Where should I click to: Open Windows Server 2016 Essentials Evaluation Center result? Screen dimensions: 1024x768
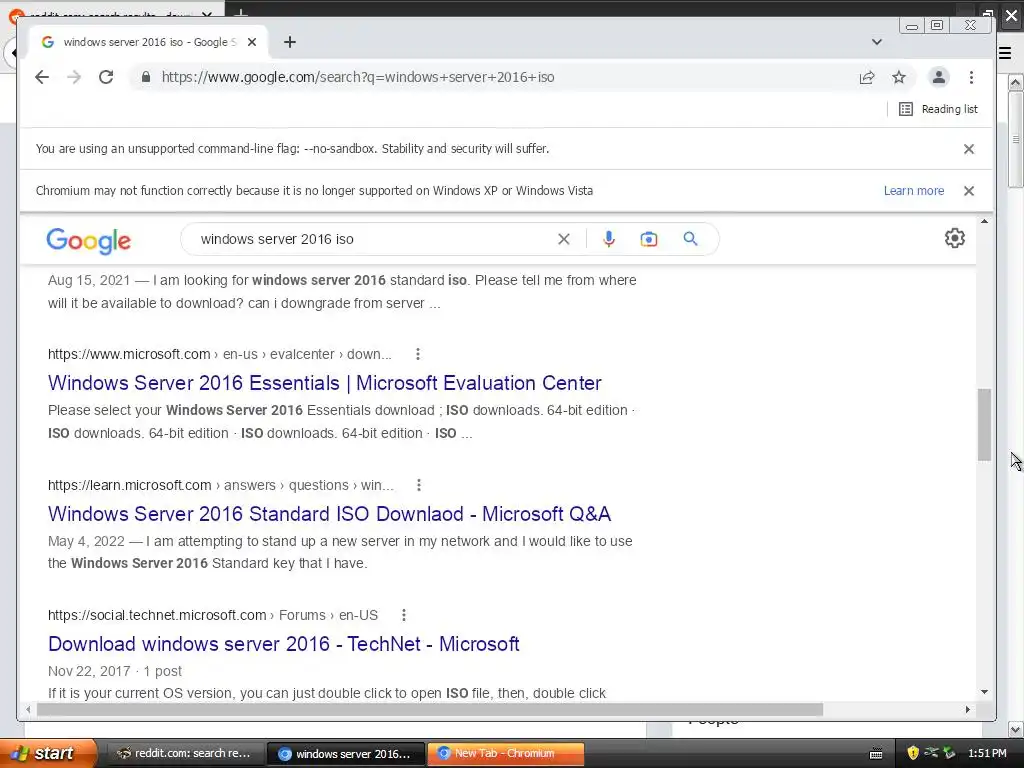[325, 383]
